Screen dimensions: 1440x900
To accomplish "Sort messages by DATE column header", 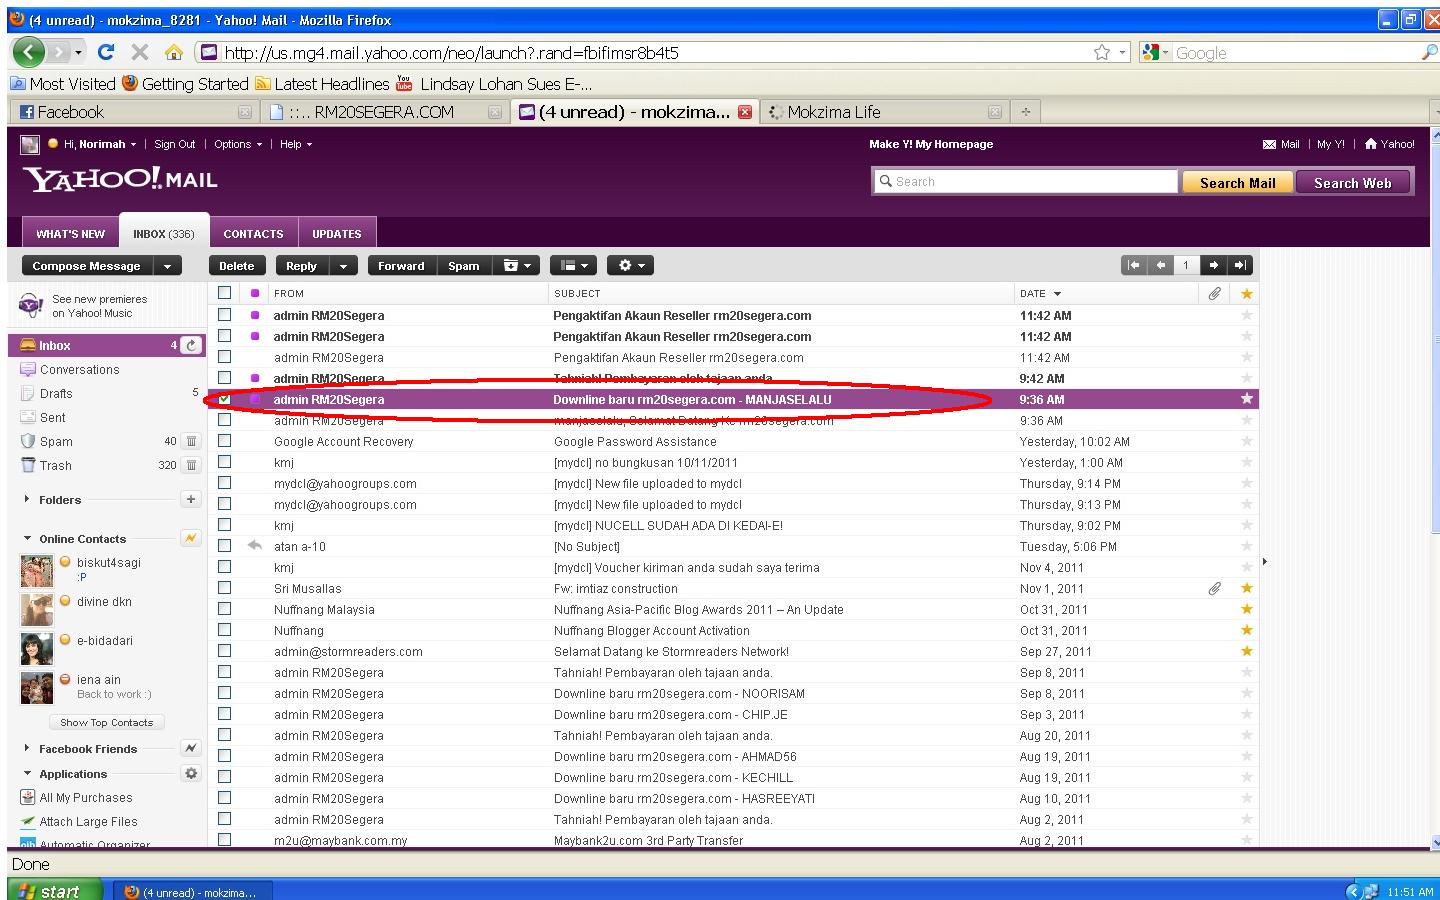I will tap(1040, 294).
